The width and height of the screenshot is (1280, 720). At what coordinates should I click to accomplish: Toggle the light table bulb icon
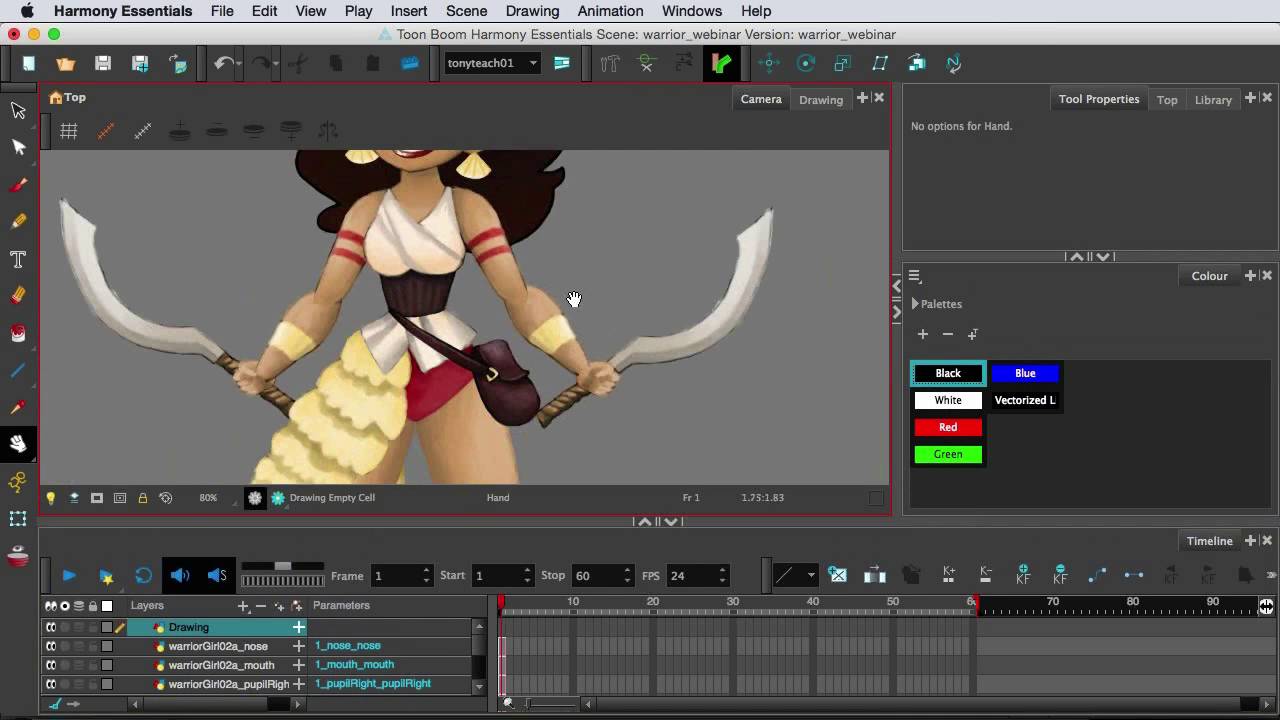[x=50, y=498]
